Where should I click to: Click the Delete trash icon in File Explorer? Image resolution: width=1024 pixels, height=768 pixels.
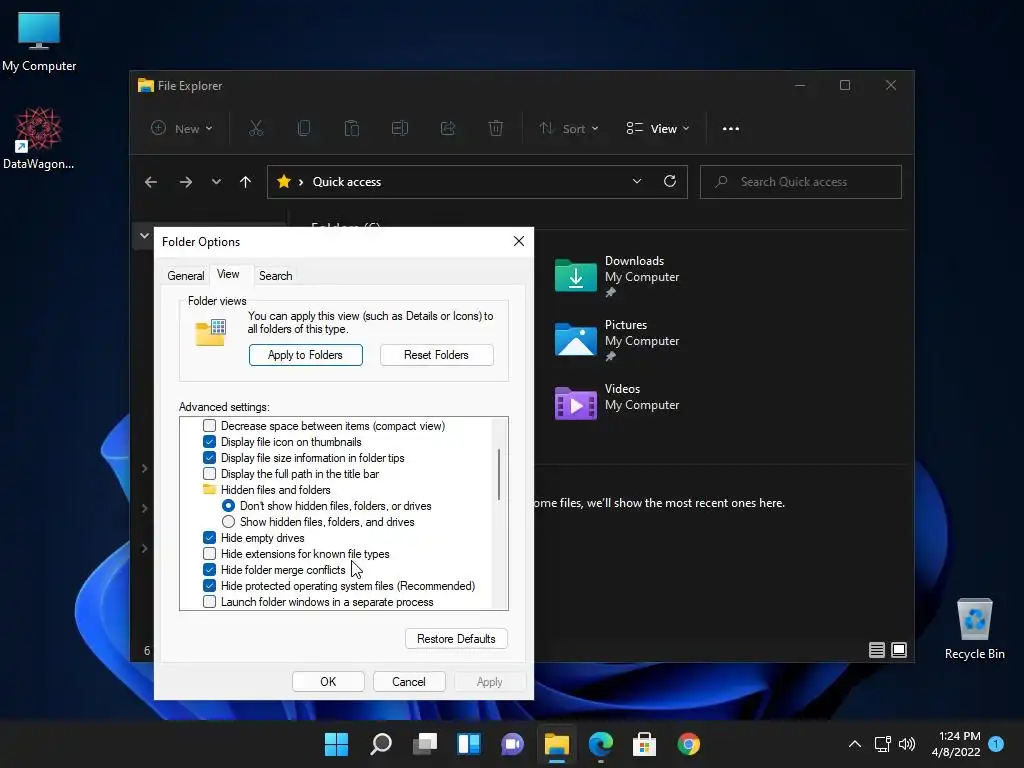(x=496, y=129)
